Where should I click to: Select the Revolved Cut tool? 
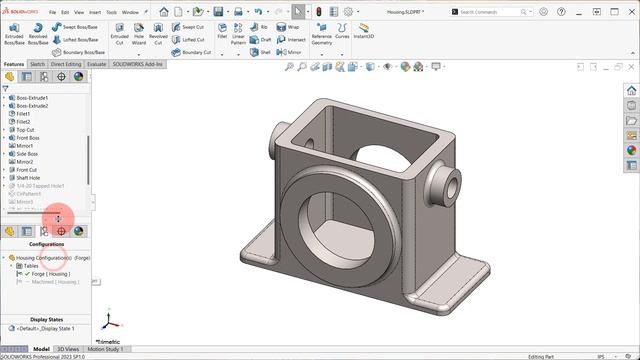[x=158, y=33]
